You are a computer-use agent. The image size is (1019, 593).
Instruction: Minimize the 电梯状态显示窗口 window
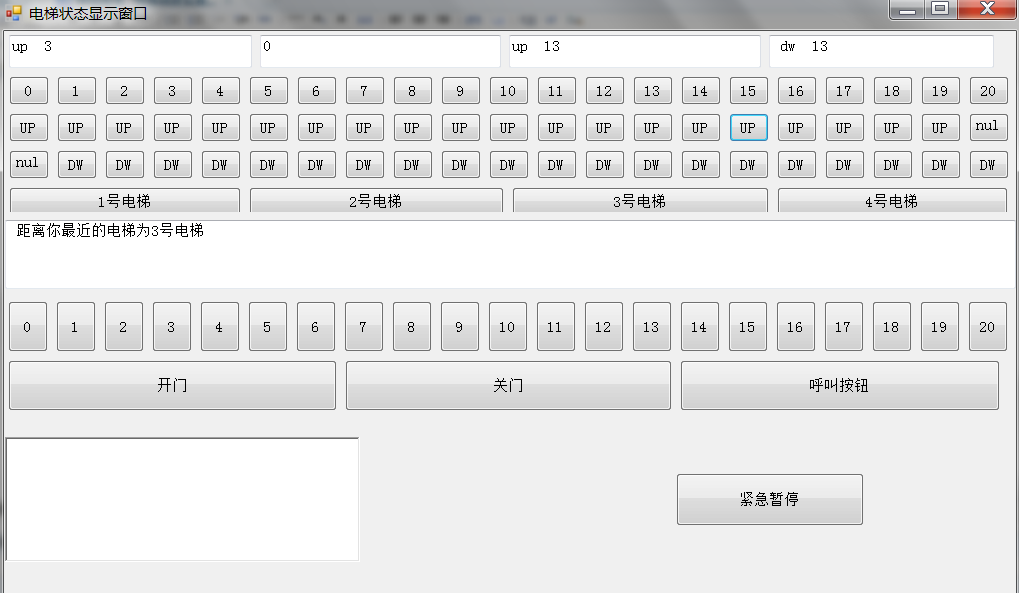907,9
